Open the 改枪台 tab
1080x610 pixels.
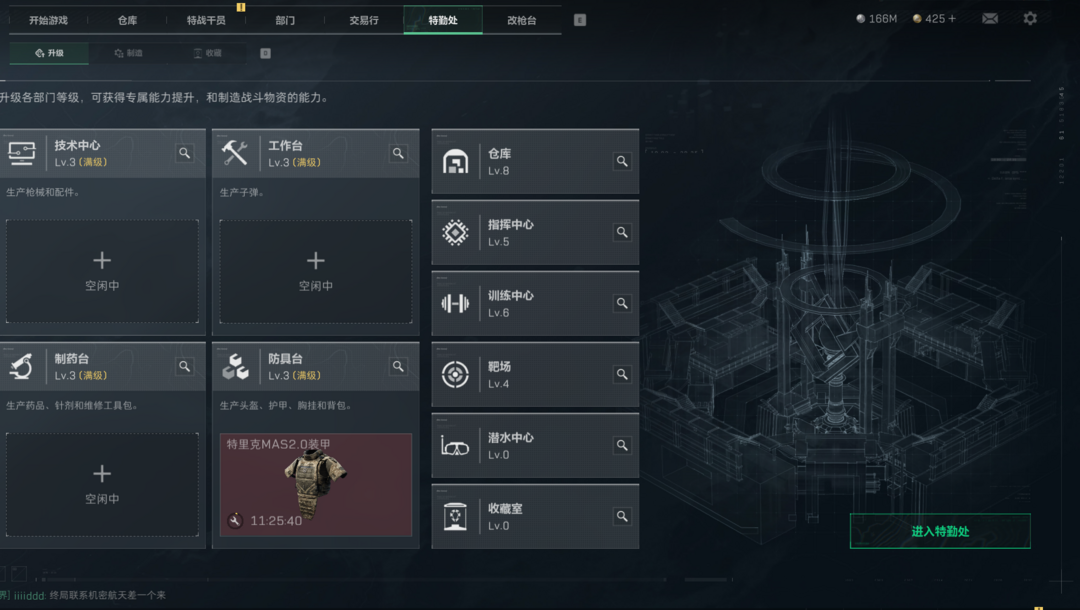coord(521,20)
